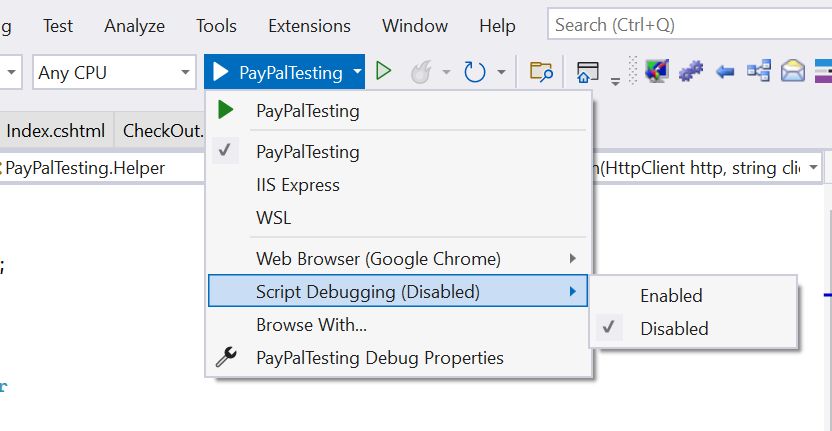Open the method navigation dropdown arrow
Screen dimensions: 832x431
click(x=813, y=168)
